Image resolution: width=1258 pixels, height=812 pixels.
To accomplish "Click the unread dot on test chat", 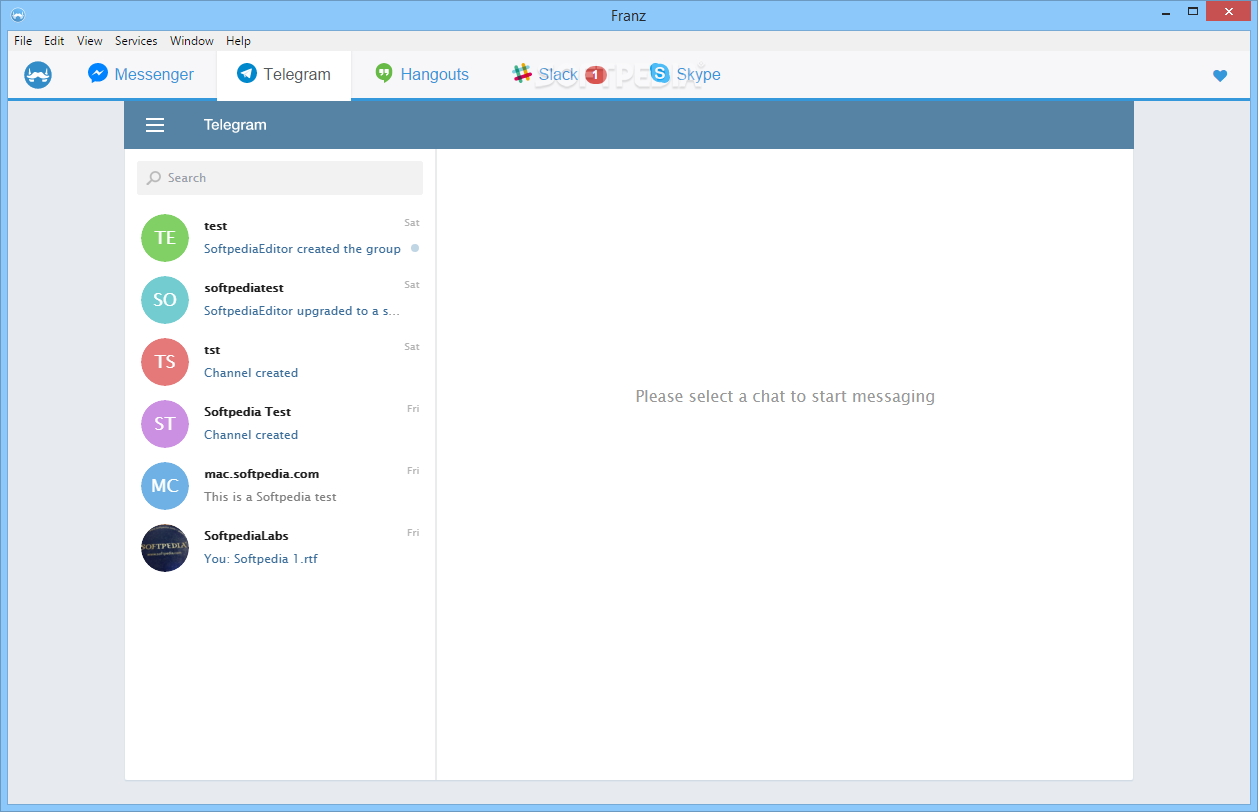I will click(415, 248).
